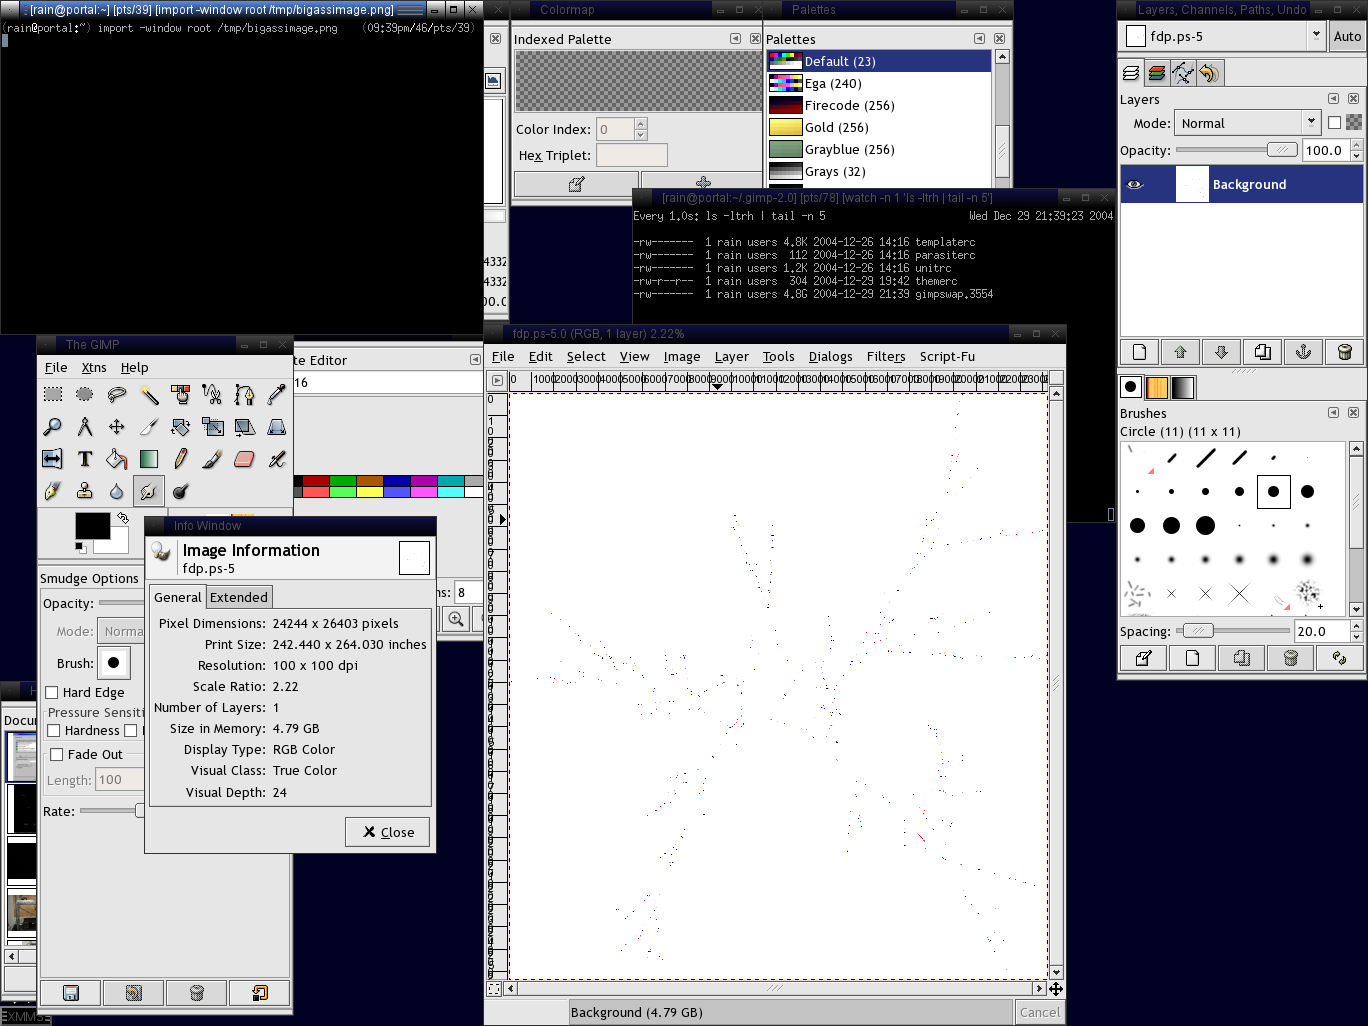
Task: Select the Clone stamp tool
Action: pos(85,491)
